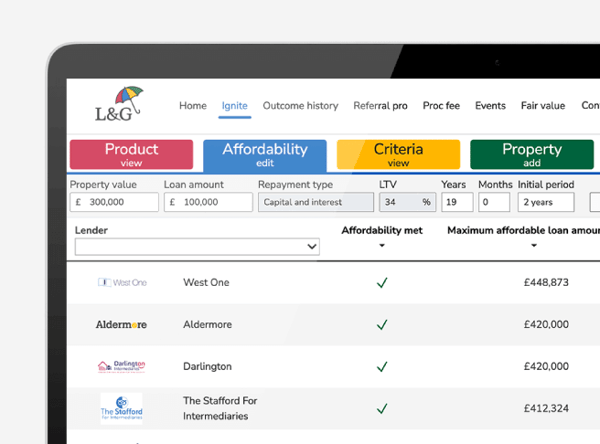Select the West One lender name
Image resolution: width=600 pixels, height=444 pixels.
point(206,282)
